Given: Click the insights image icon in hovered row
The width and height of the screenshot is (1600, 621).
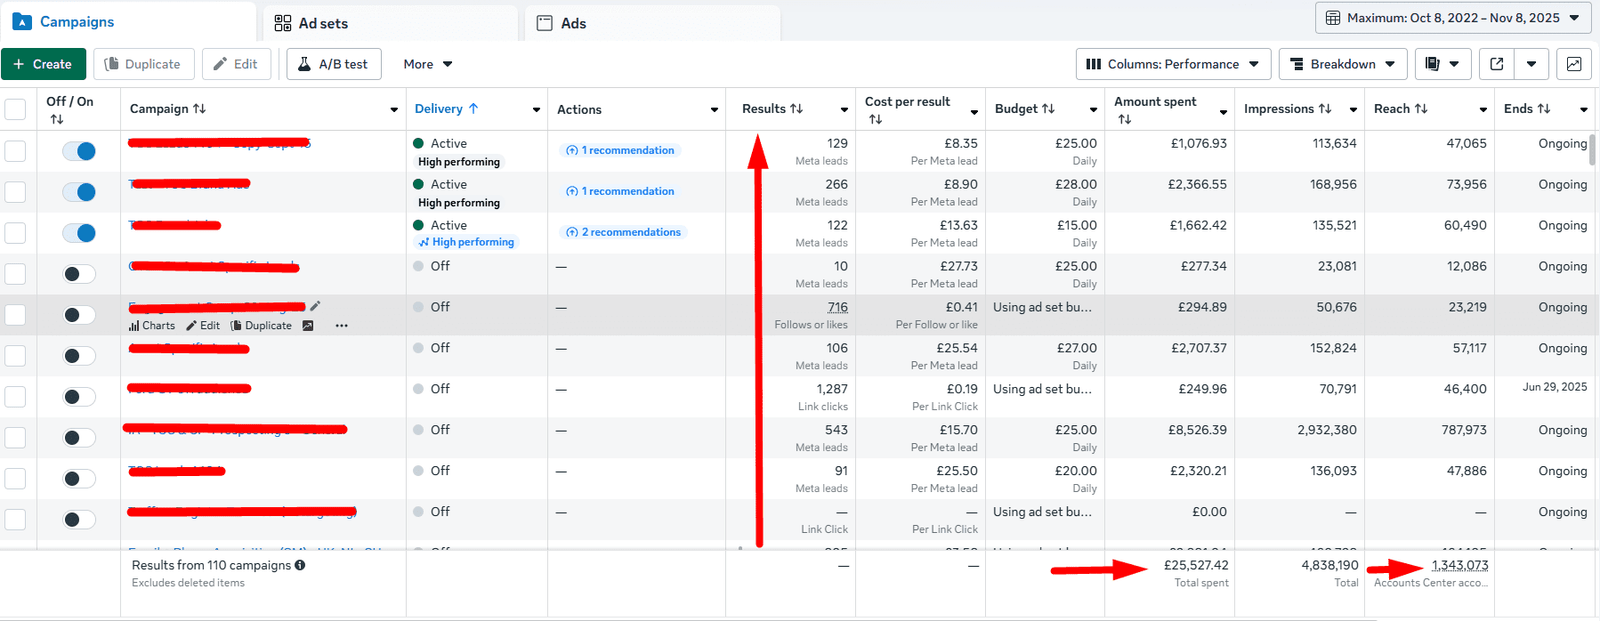Looking at the screenshot, I should click(x=308, y=326).
